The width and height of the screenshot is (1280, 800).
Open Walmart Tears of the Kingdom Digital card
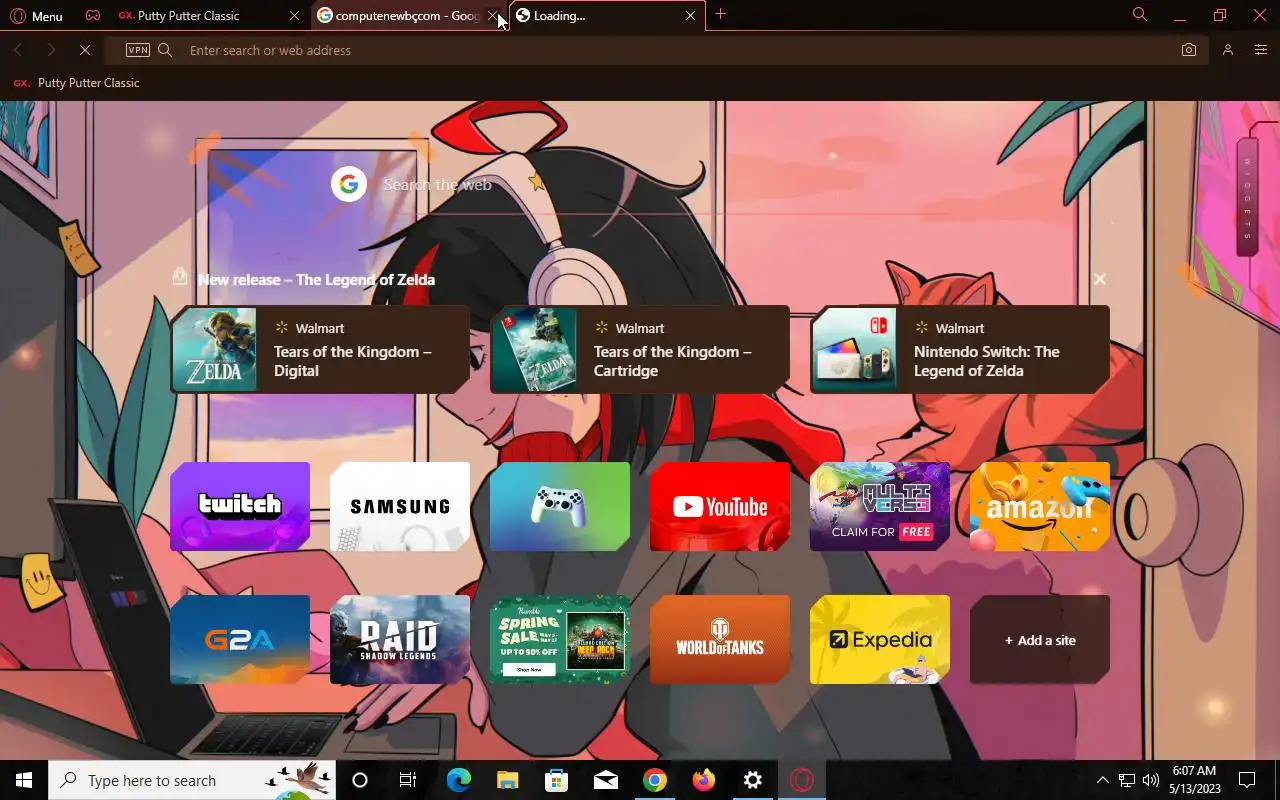pos(320,349)
